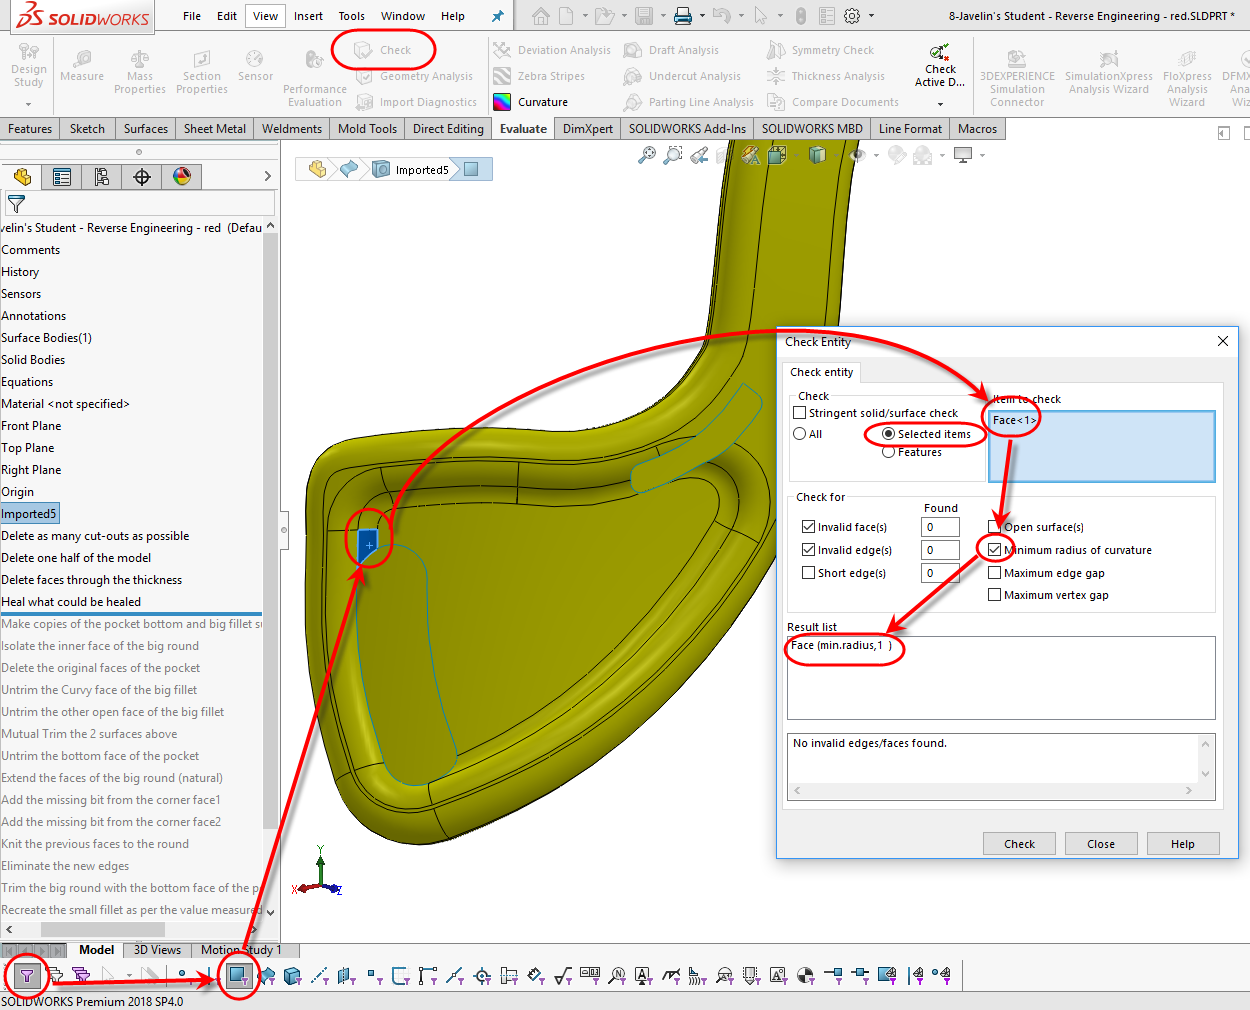The image size is (1250, 1010).
Task: Open the Display Style cube icon
Action: click(817, 155)
